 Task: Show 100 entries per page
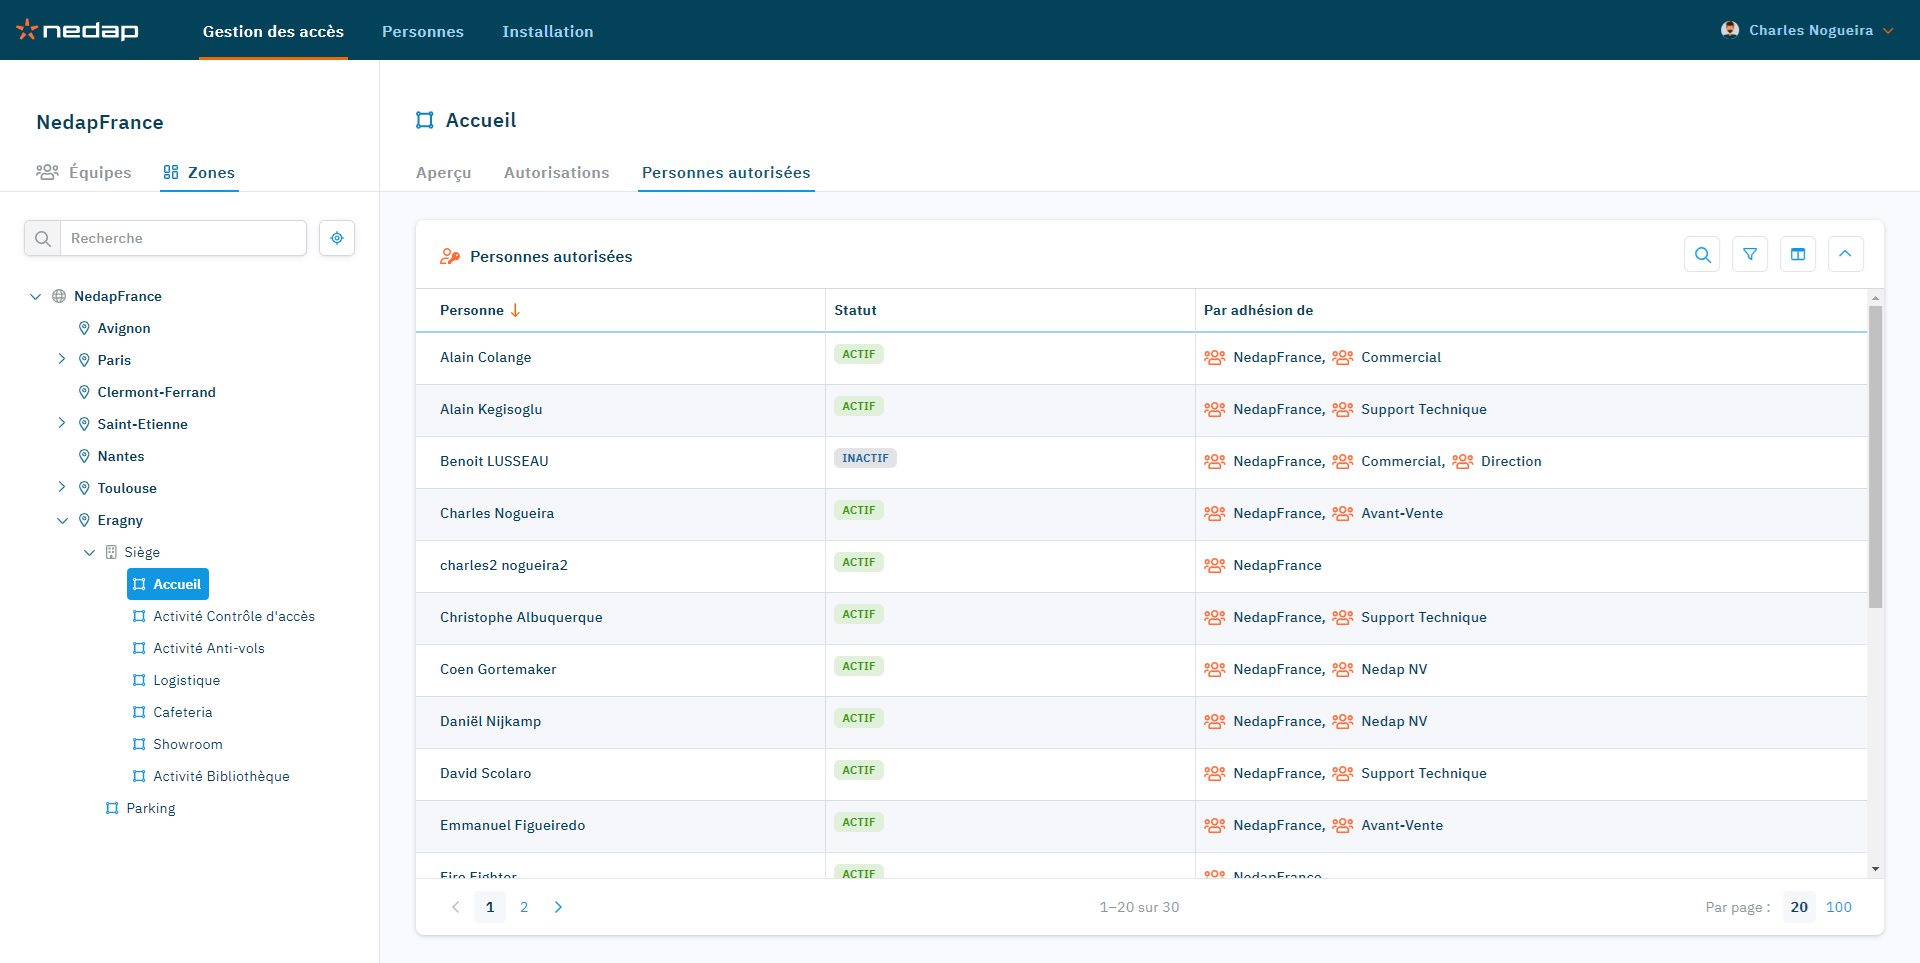point(1839,907)
